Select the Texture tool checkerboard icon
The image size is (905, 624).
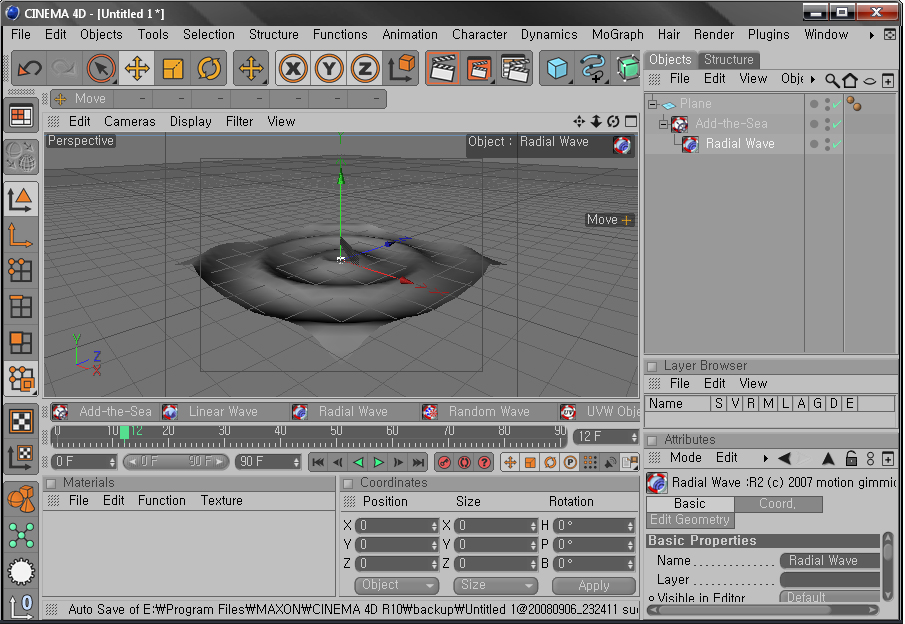[21, 421]
